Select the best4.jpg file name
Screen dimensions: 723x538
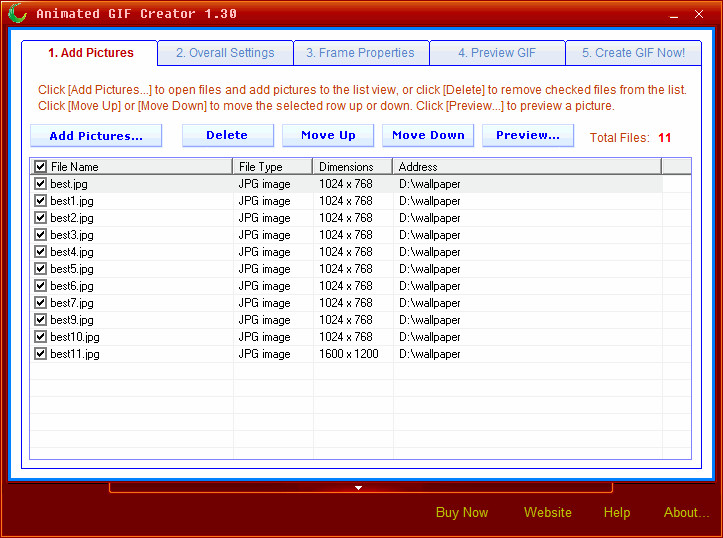[x=72, y=252]
